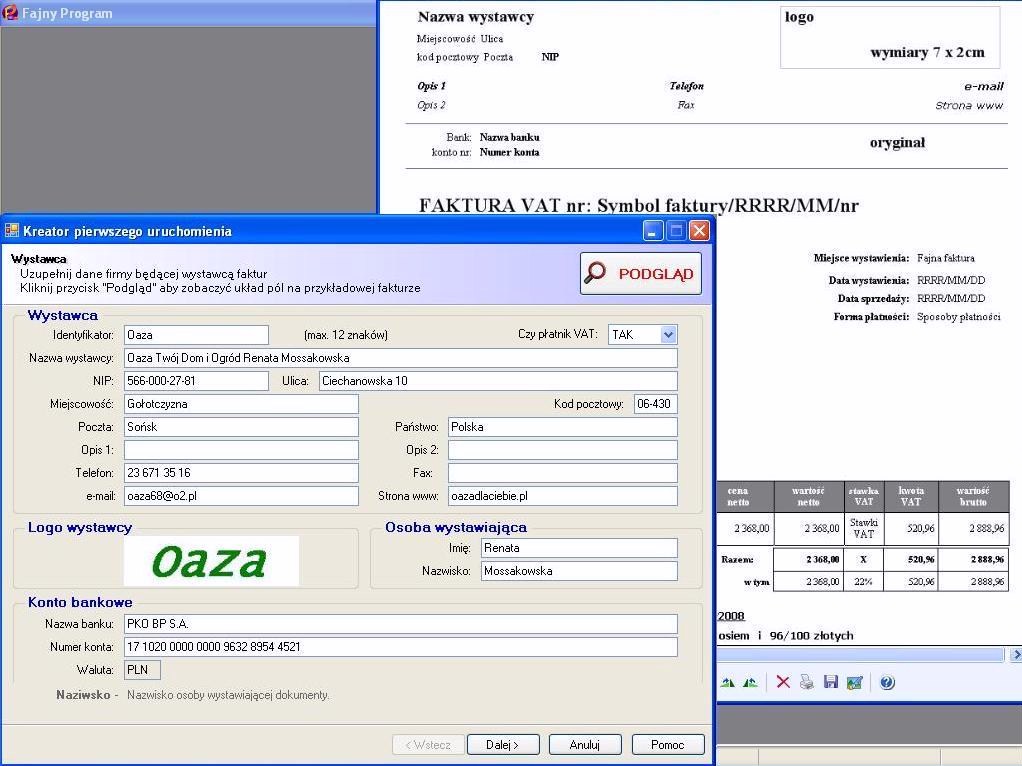Open help via blue question mark icon
Image resolution: width=1022 pixels, height=766 pixels.
[887, 682]
